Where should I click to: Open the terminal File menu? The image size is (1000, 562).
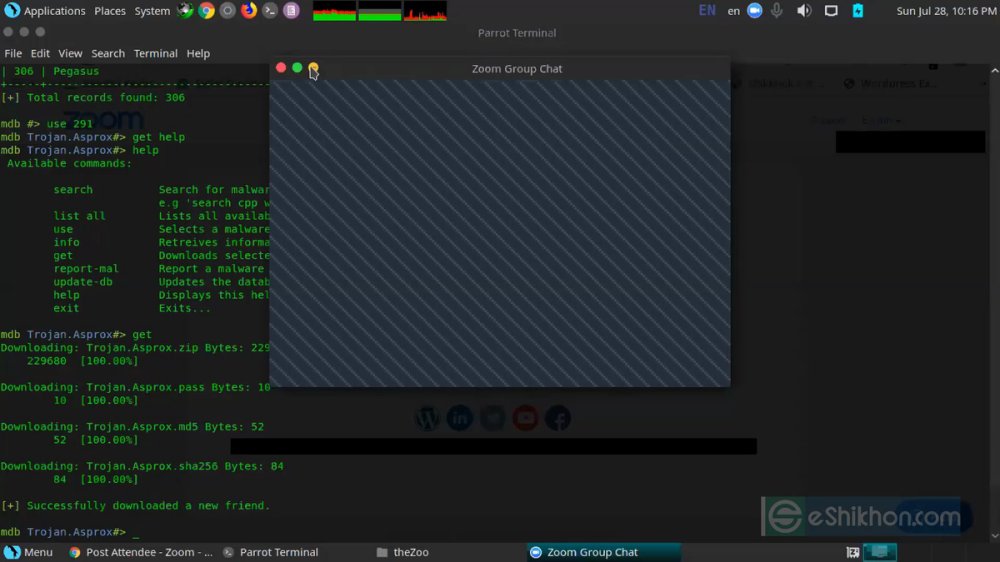tap(13, 54)
